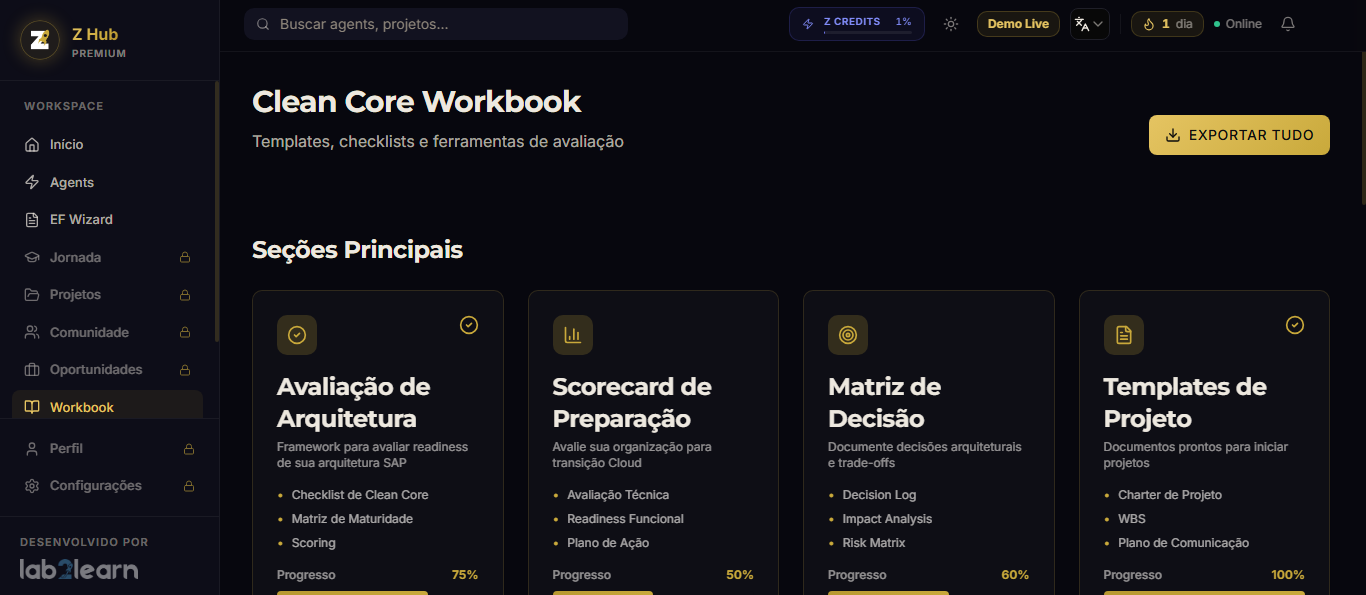The image size is (1366, 595).
Task: Click Avaliação Técnica item
Action: (x=618, y=495)
